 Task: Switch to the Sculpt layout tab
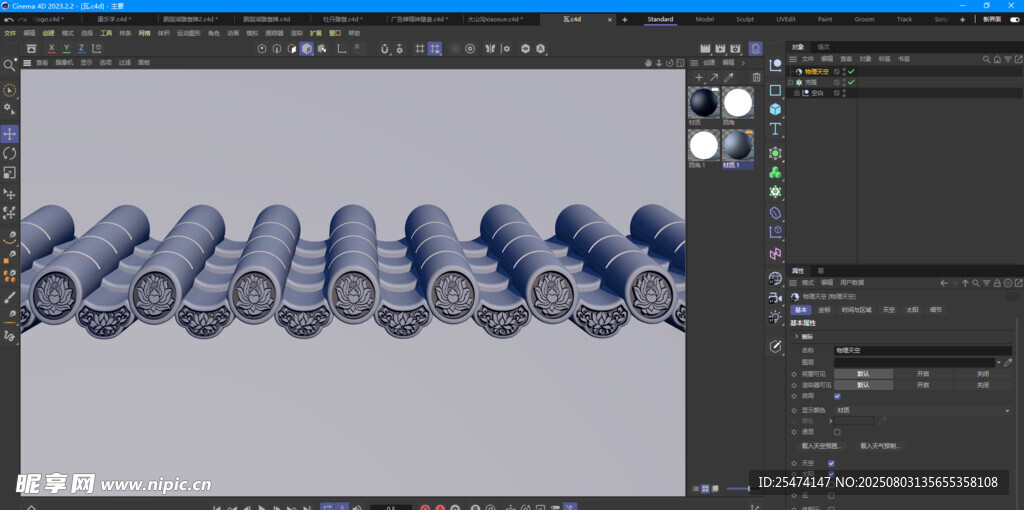tap(745, 19)
